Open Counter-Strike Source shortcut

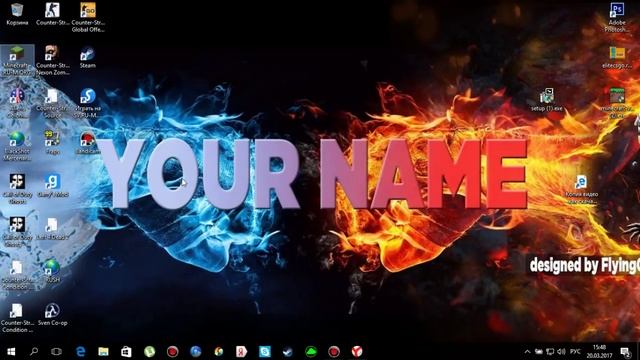coord(52,104)
